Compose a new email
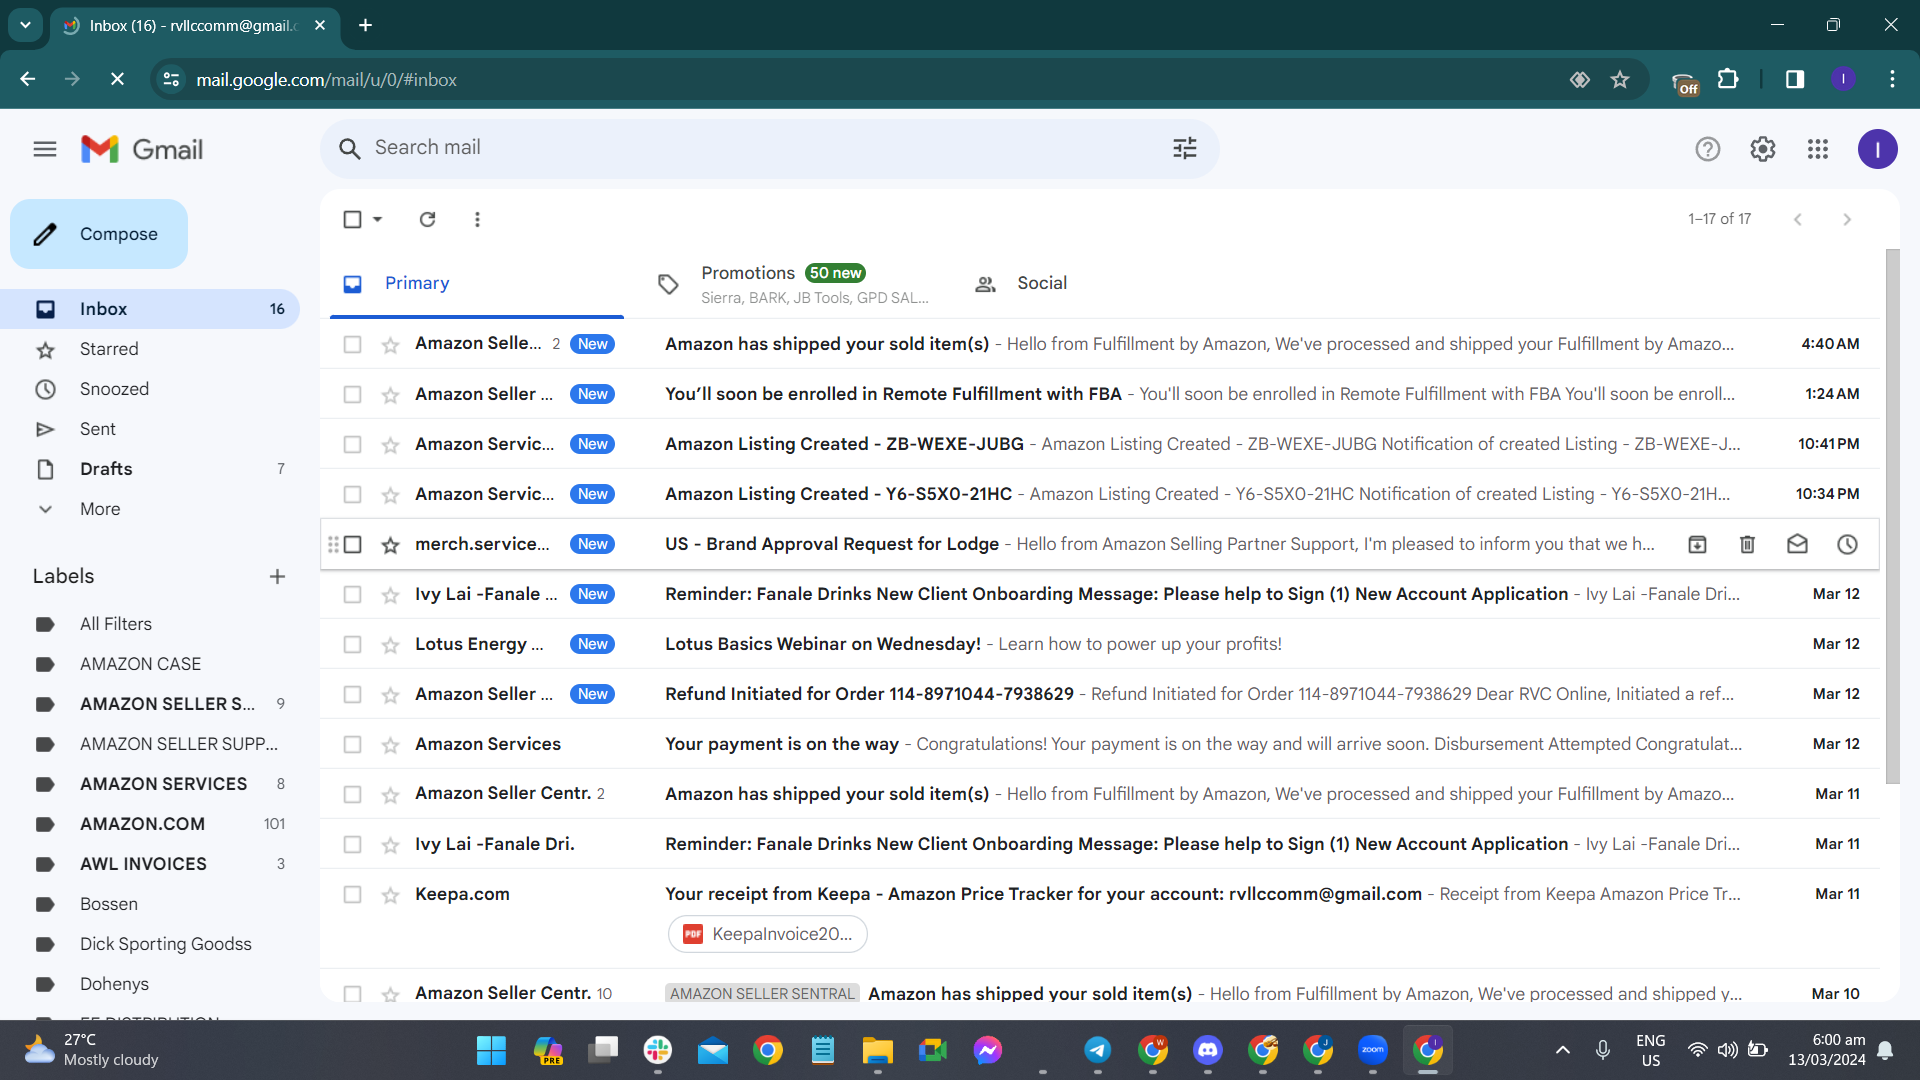 tap(99, 234)
